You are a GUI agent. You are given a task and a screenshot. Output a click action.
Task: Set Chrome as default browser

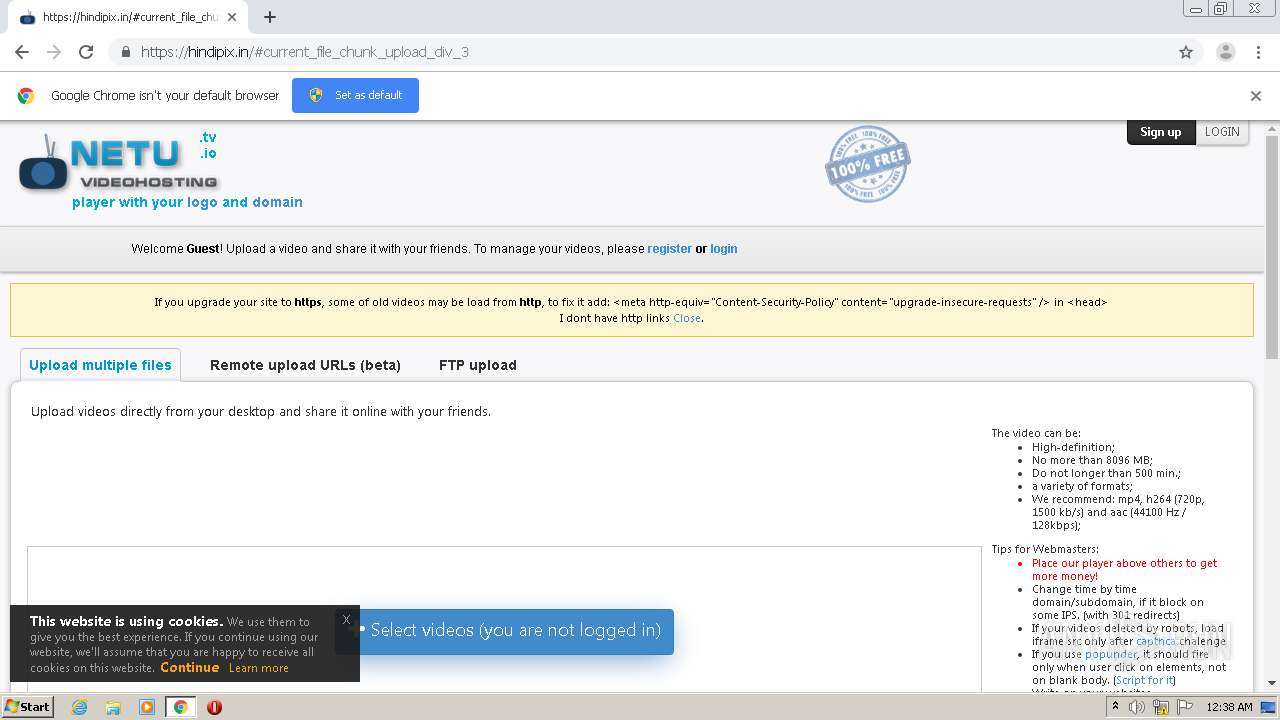click(355, 95)
